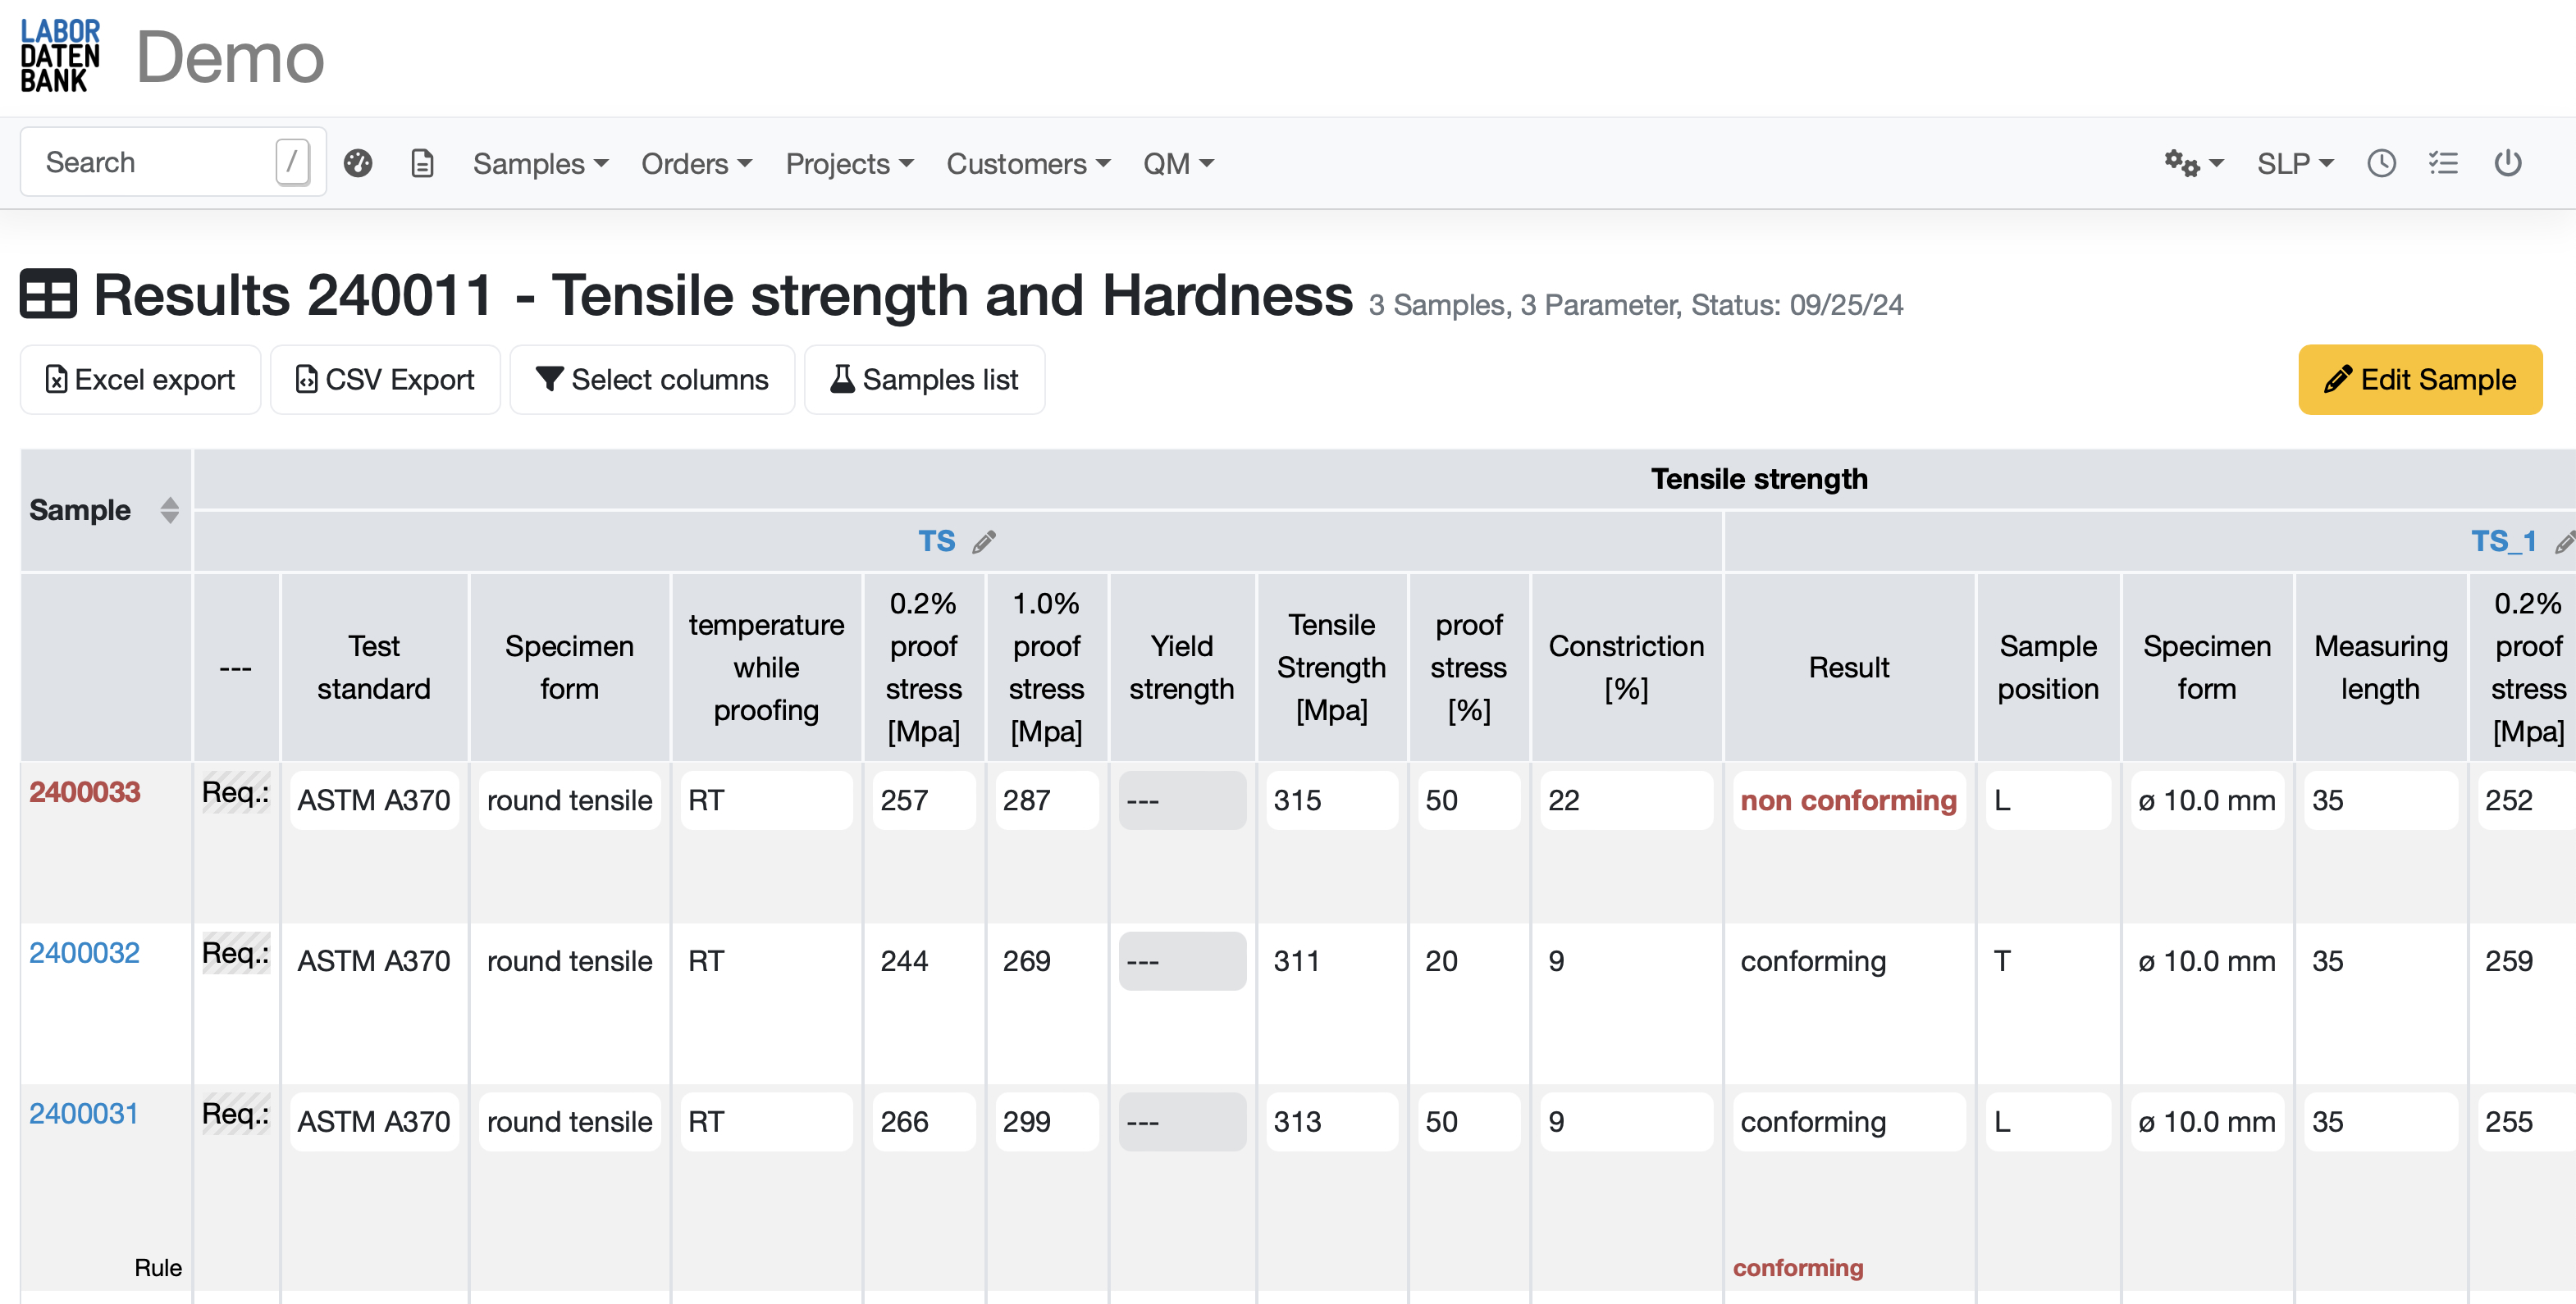Click the document icon in navbar

[422, 163]
